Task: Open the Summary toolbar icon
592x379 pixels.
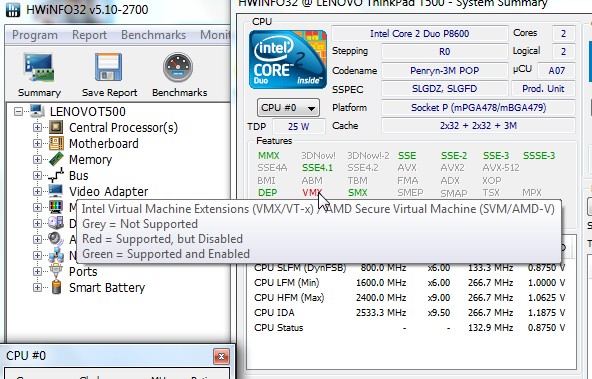Action: pyautogui.click(x=39, y=68)
